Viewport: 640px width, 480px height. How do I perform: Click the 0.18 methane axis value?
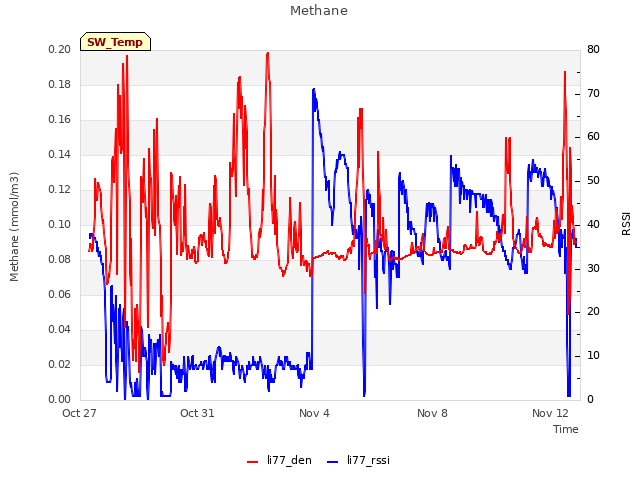point(60,84)
